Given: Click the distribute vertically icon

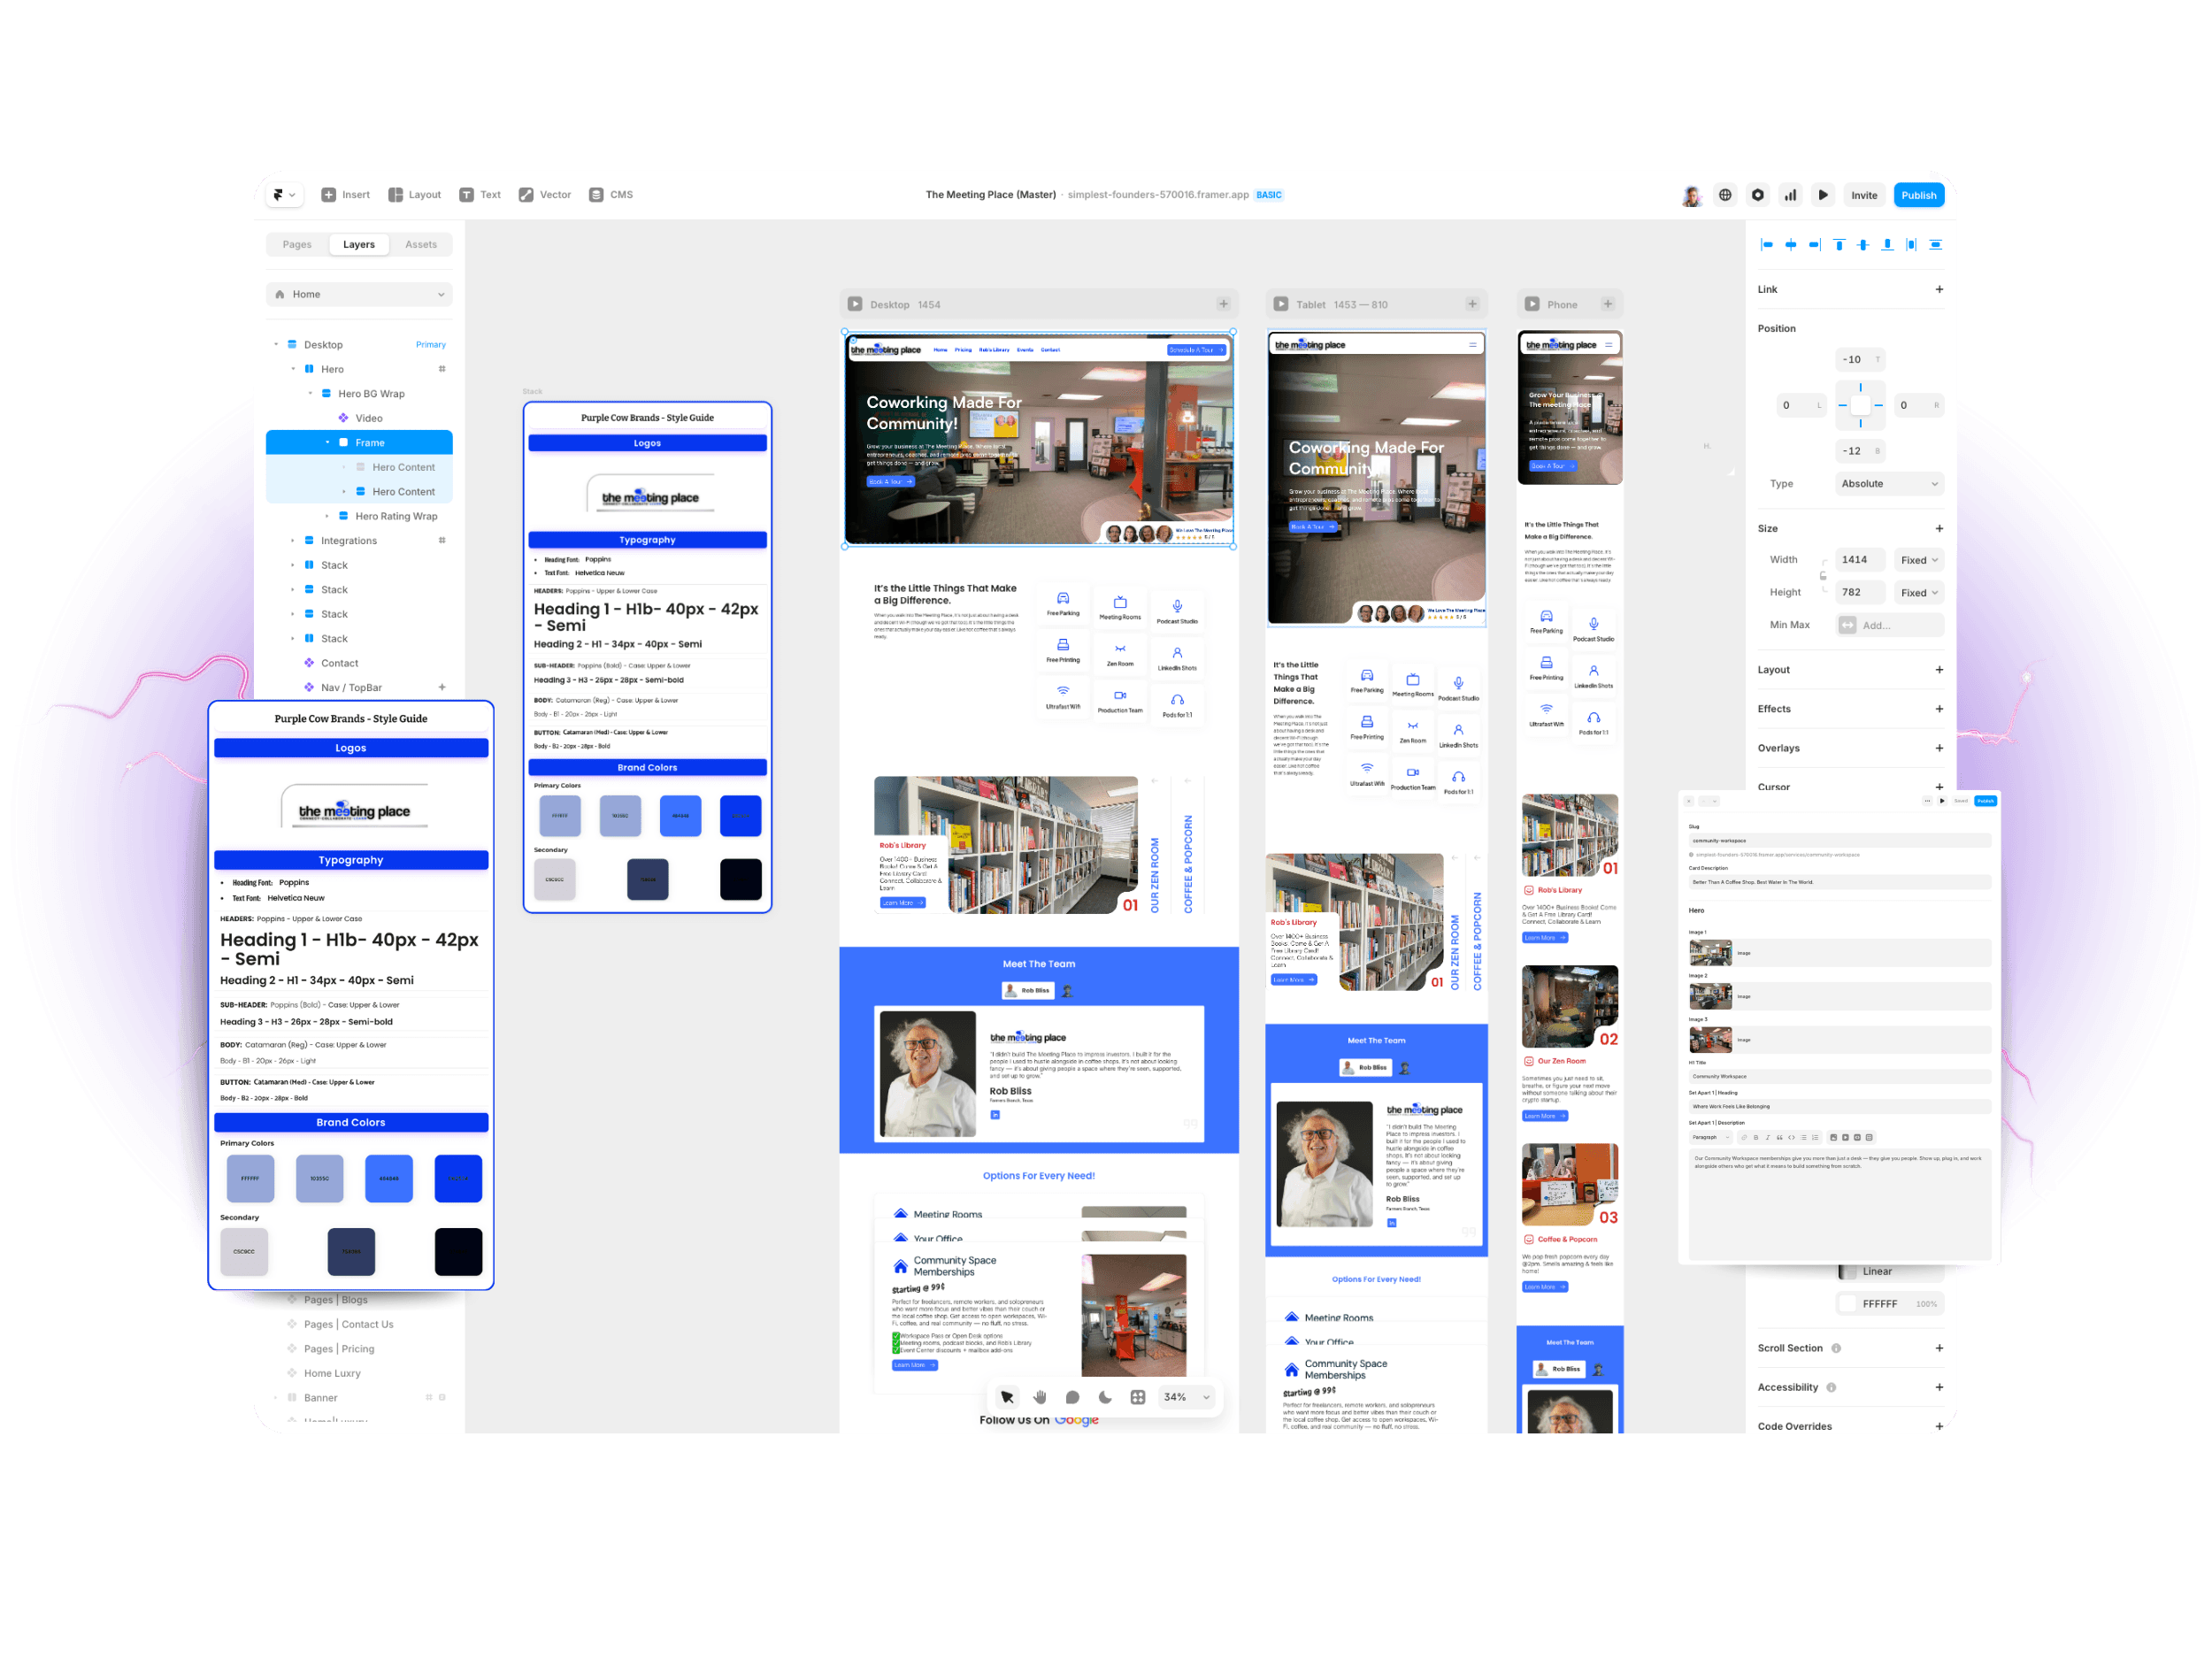Looking at the screenshot, I should coord(1936,245).
